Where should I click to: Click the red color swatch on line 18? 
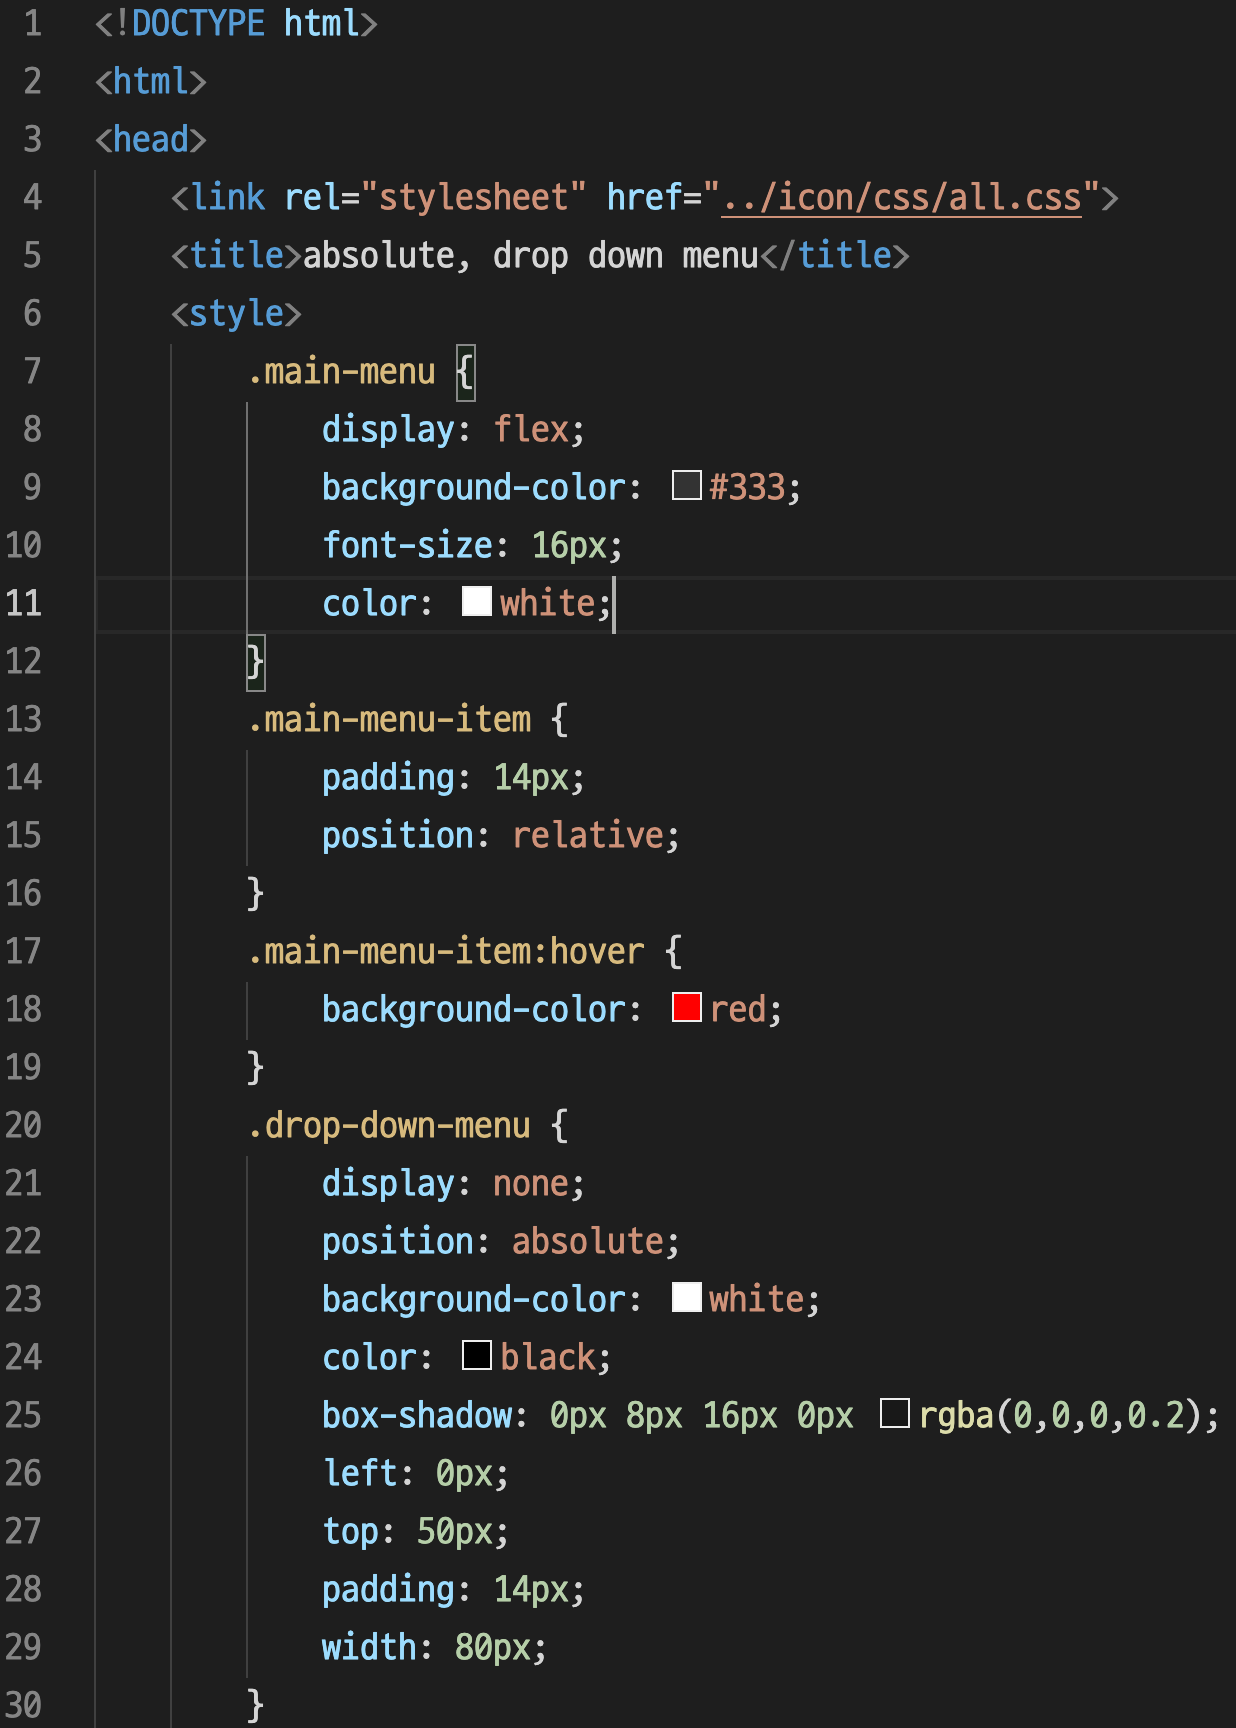(687, 1007)
